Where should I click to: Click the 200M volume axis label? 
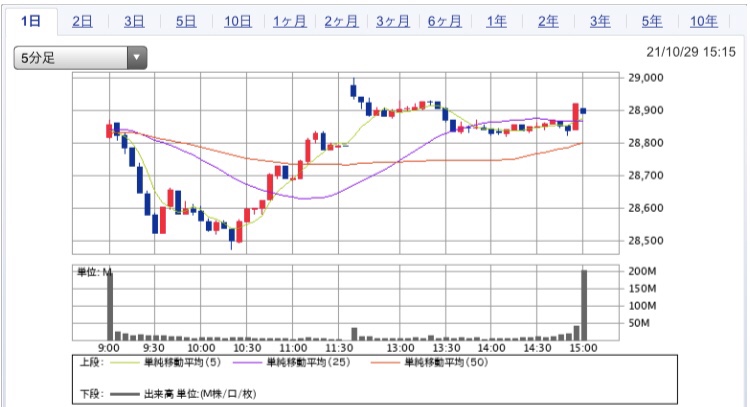click(x=642, y=271)
